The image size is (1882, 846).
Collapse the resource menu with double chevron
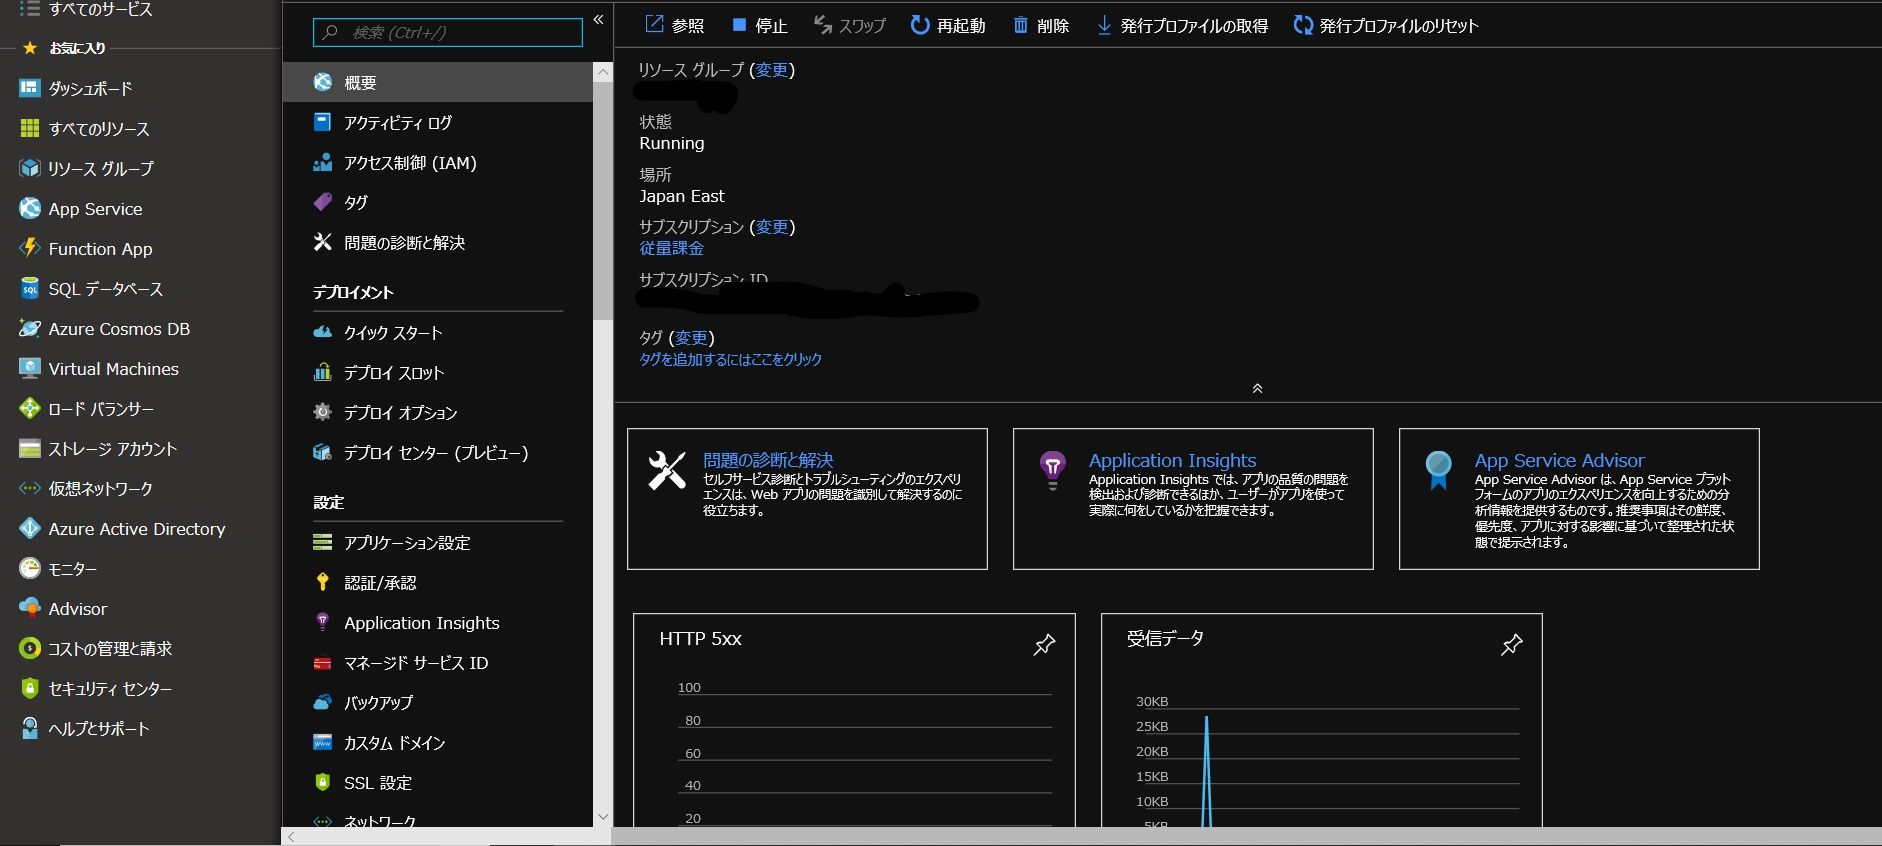click(x=598, y=19)
